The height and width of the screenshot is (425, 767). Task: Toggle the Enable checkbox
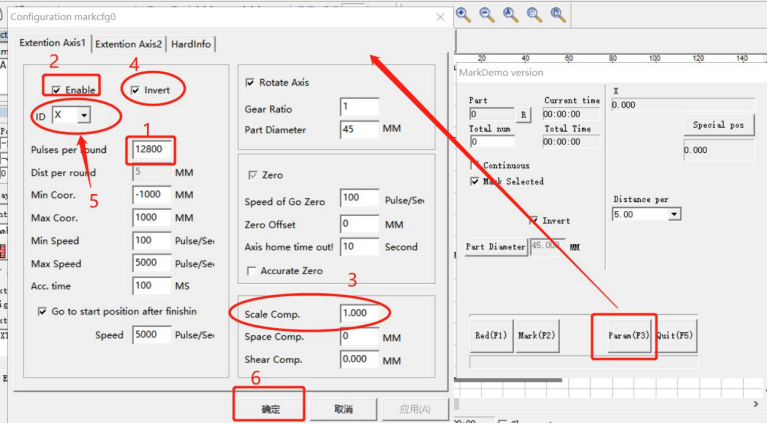click(58, 90)
